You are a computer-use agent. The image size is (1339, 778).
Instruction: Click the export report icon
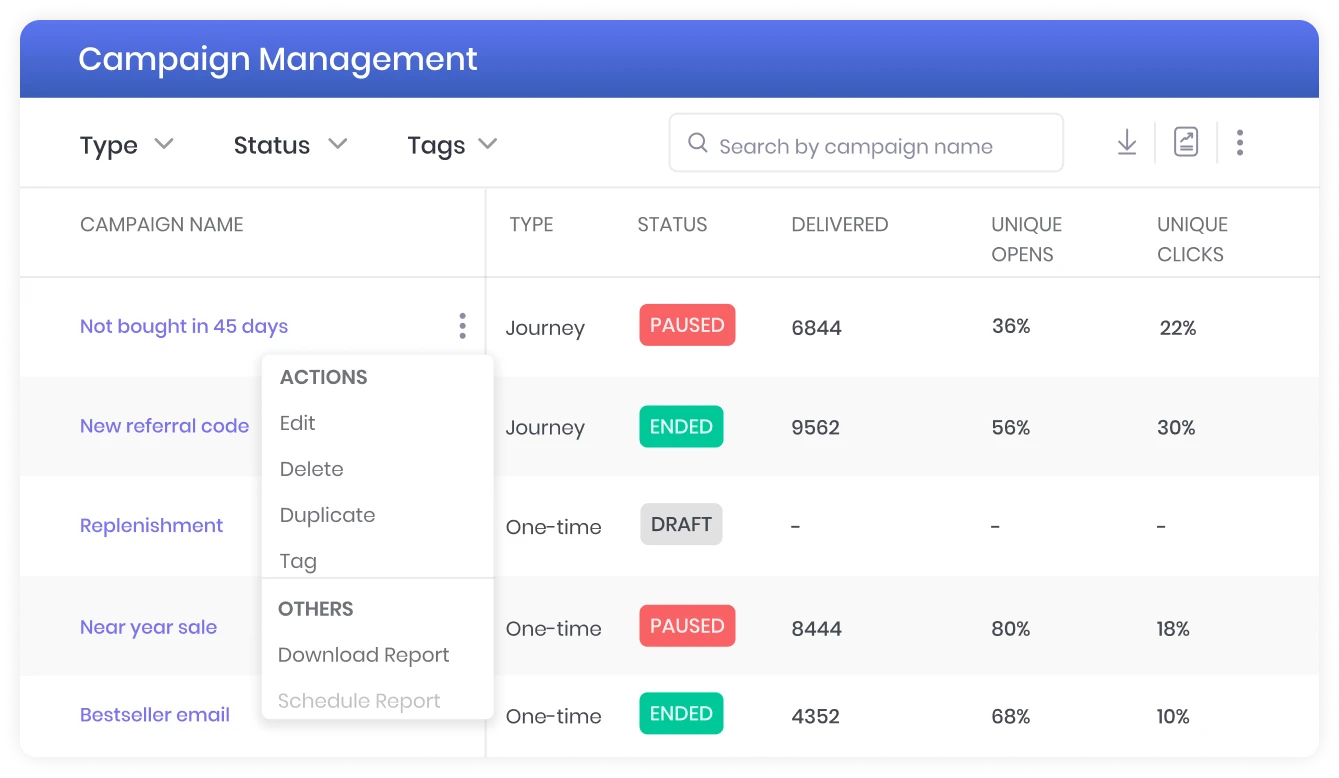tap(1186, 142)
